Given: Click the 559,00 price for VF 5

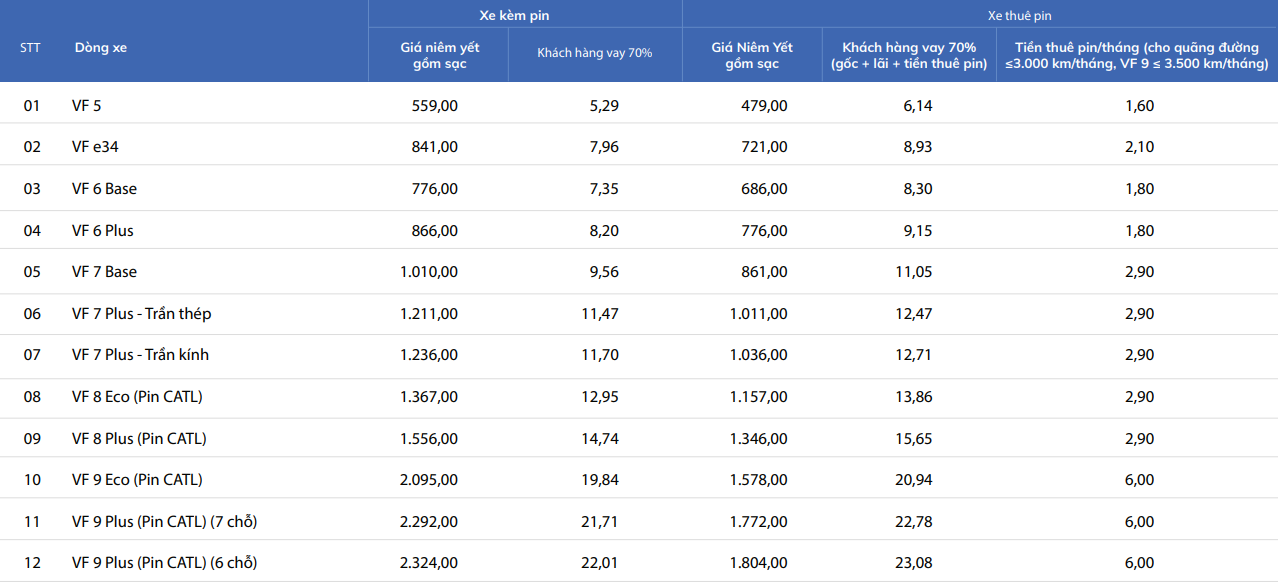Looking at the screenshot, I should (435, 105).
